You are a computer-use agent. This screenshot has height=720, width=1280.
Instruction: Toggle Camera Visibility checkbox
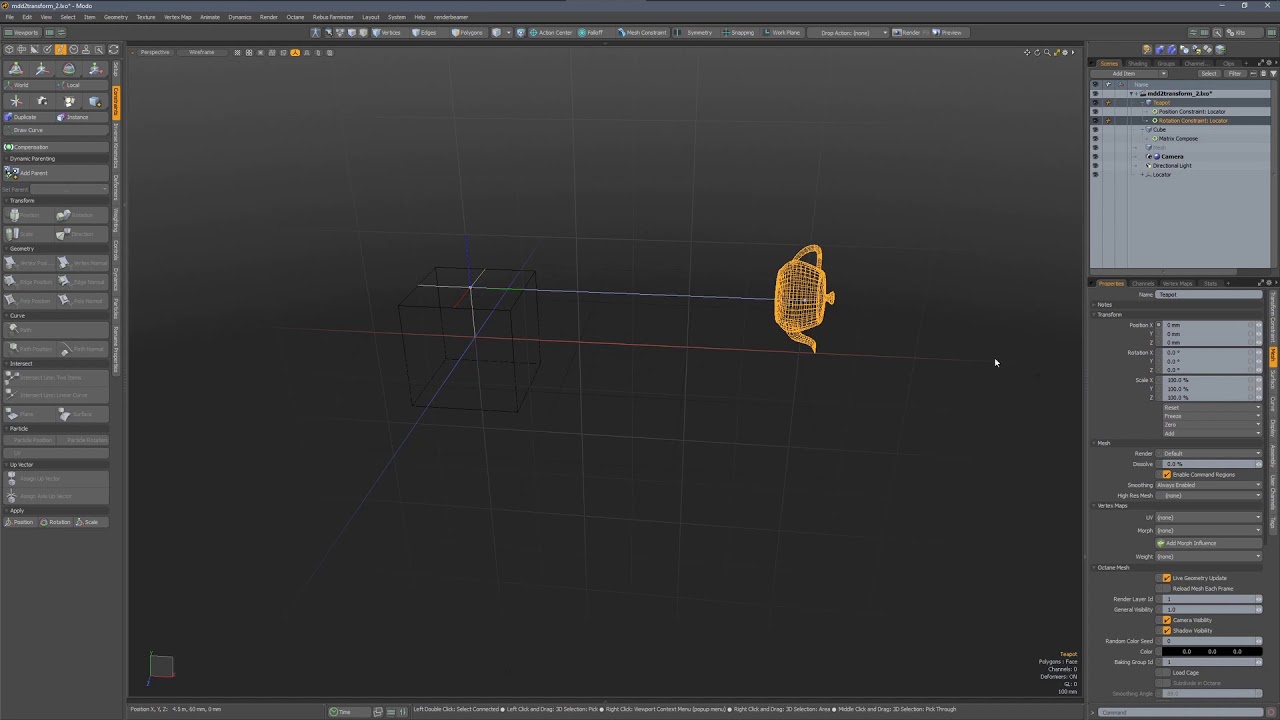[1166, 620]
